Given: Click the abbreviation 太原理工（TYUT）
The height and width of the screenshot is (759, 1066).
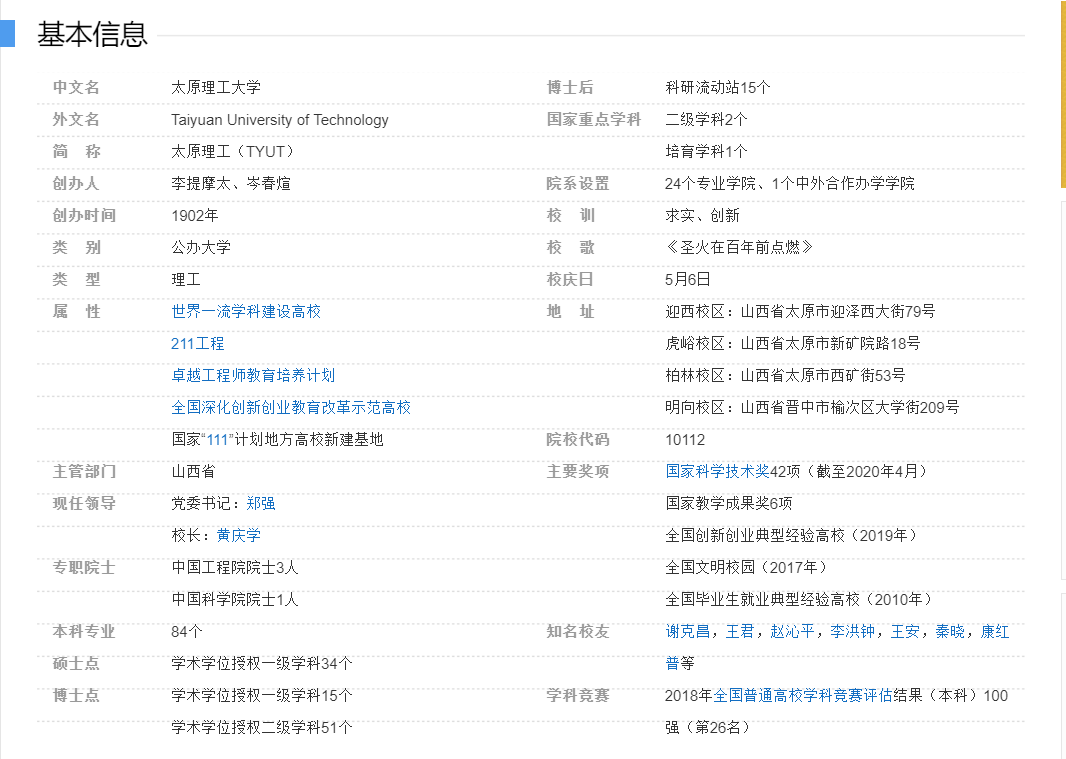Looking at the screenshot, I should [235, 151].
